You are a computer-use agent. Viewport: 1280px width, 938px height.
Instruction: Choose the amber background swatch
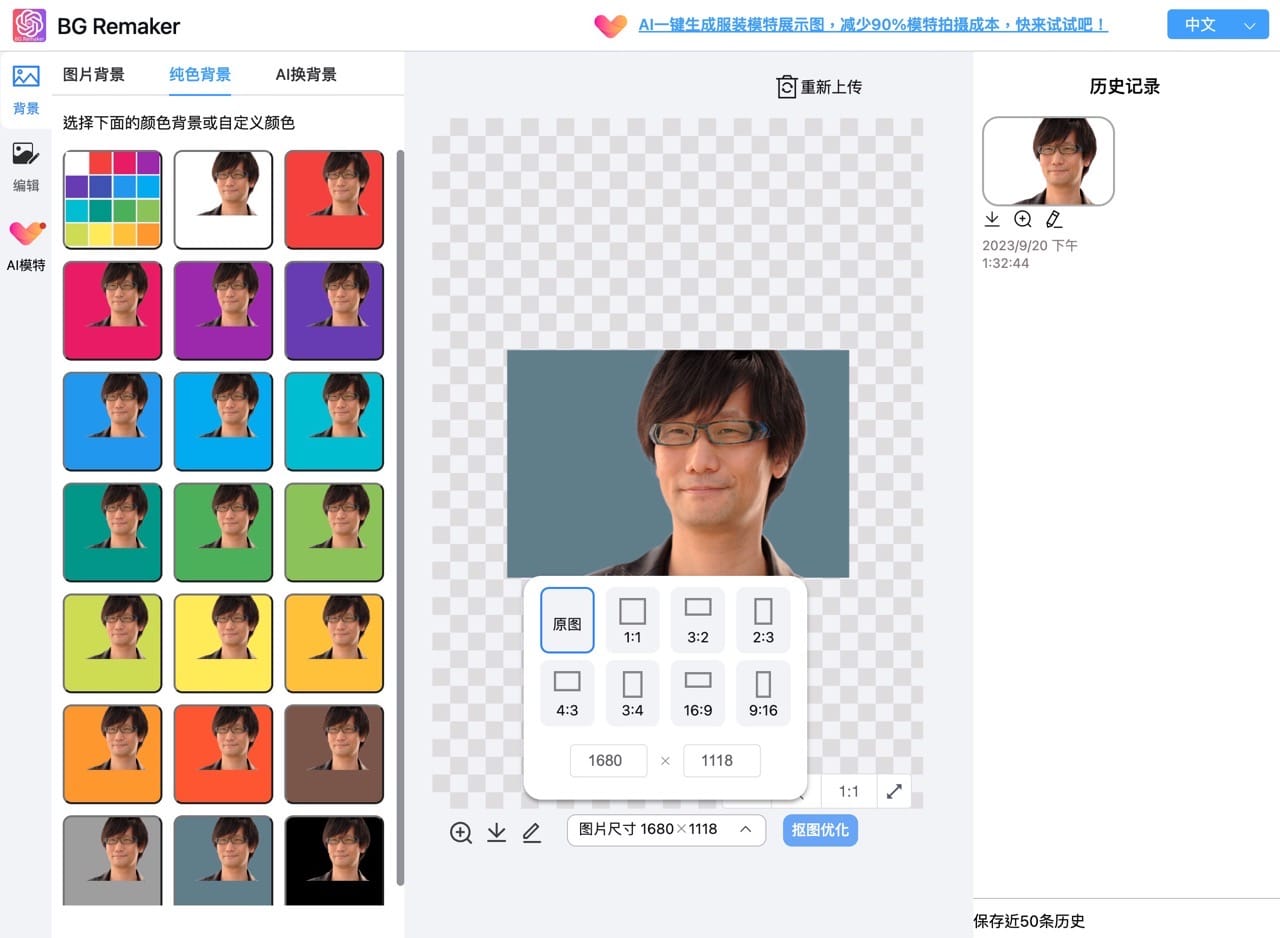(334, 643)
